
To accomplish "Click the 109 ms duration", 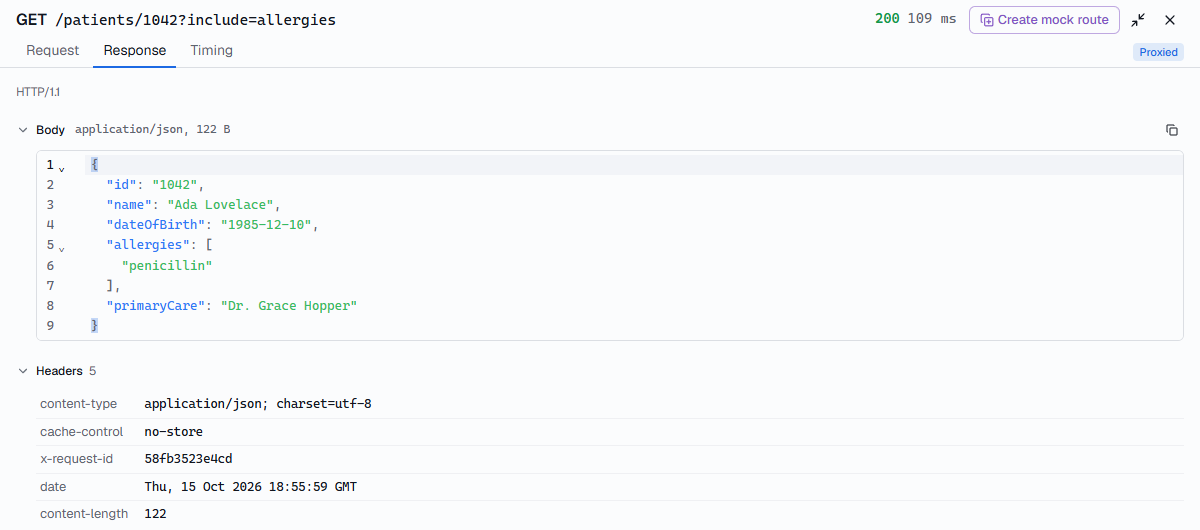I will [931, 19].
